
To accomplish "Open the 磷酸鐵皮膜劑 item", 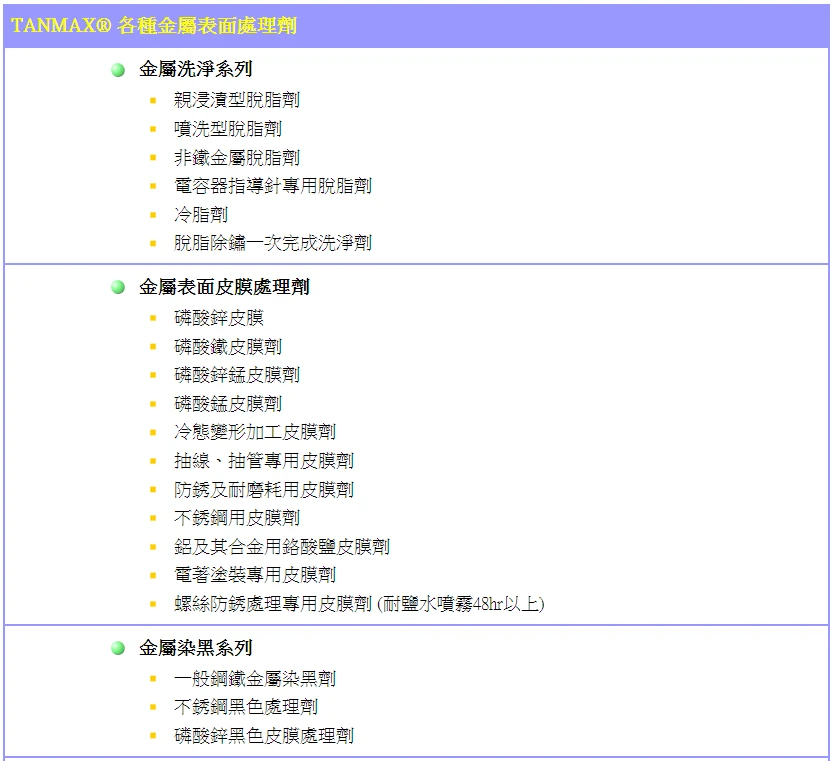I will (x=227, y=347).
